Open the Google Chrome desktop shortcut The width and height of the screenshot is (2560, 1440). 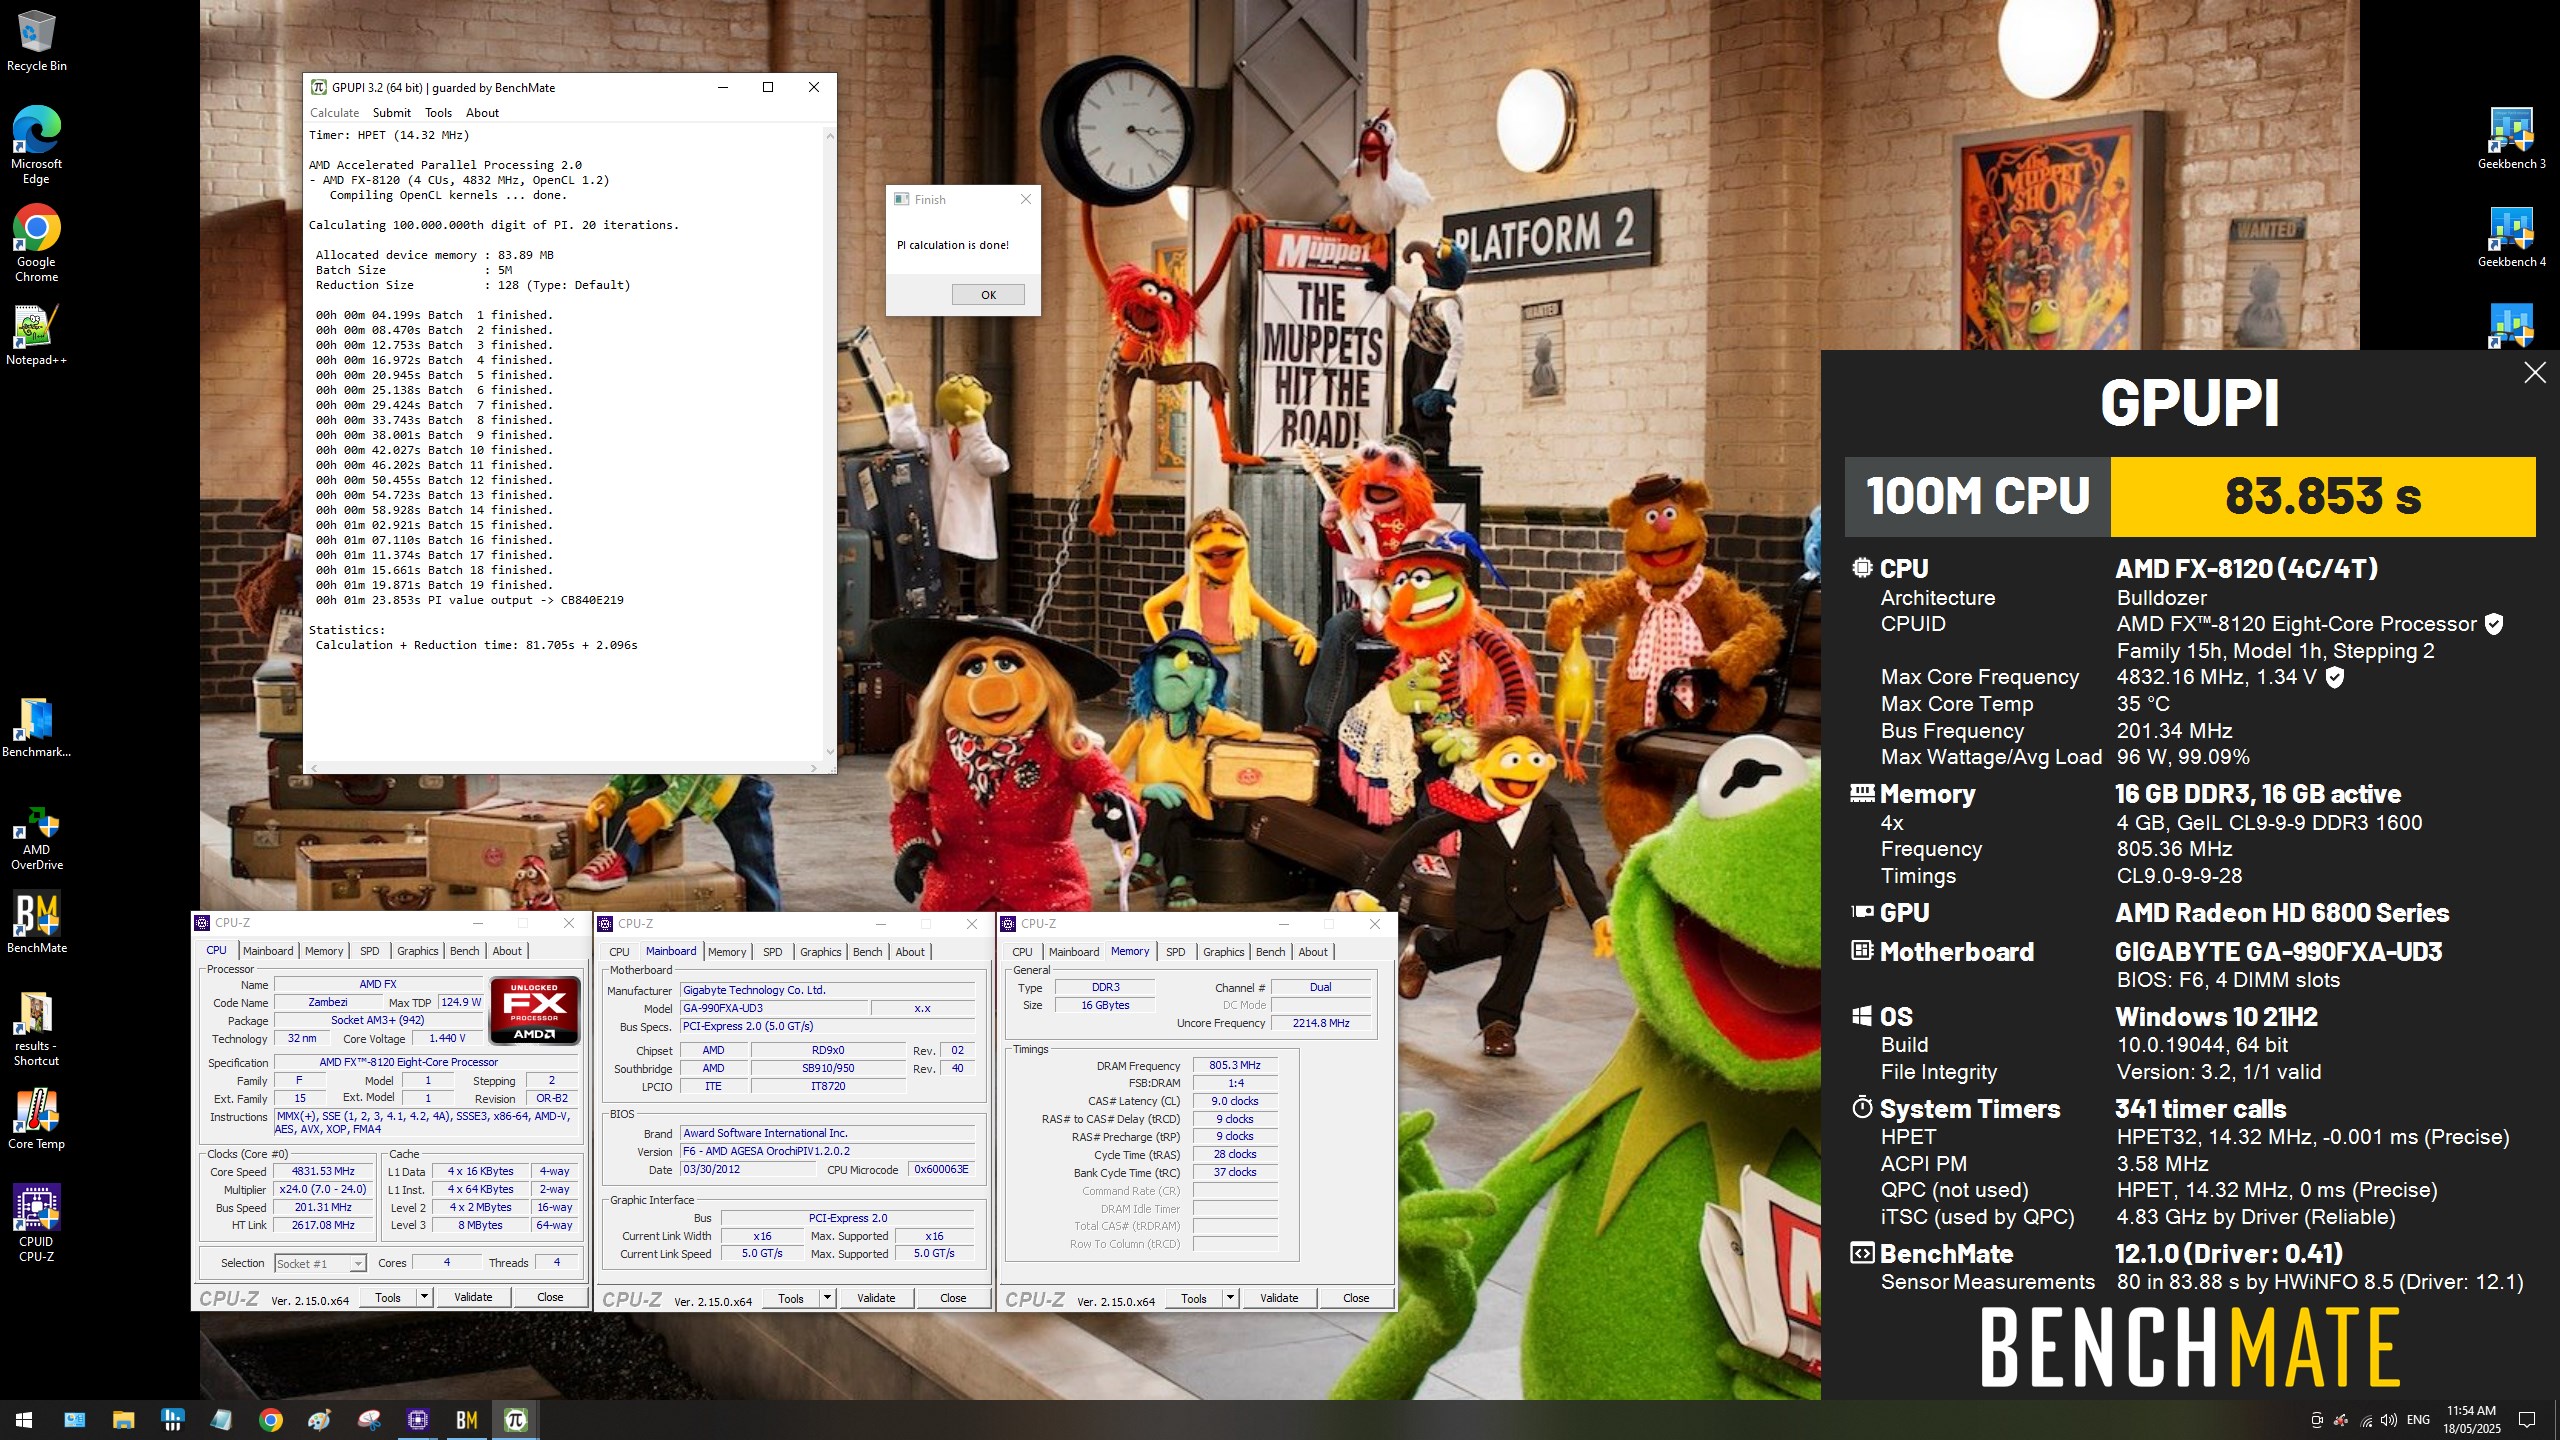(x=36, y=243)
